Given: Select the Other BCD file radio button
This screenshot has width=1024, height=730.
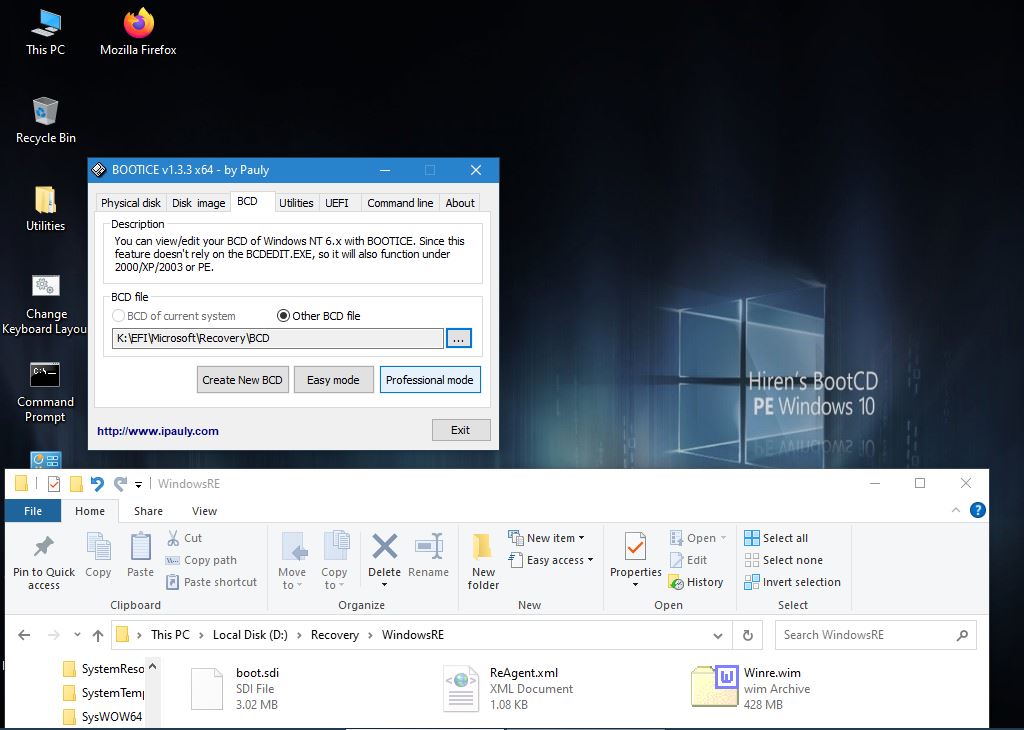Looking at the screenshot, I should pos(283,316).
